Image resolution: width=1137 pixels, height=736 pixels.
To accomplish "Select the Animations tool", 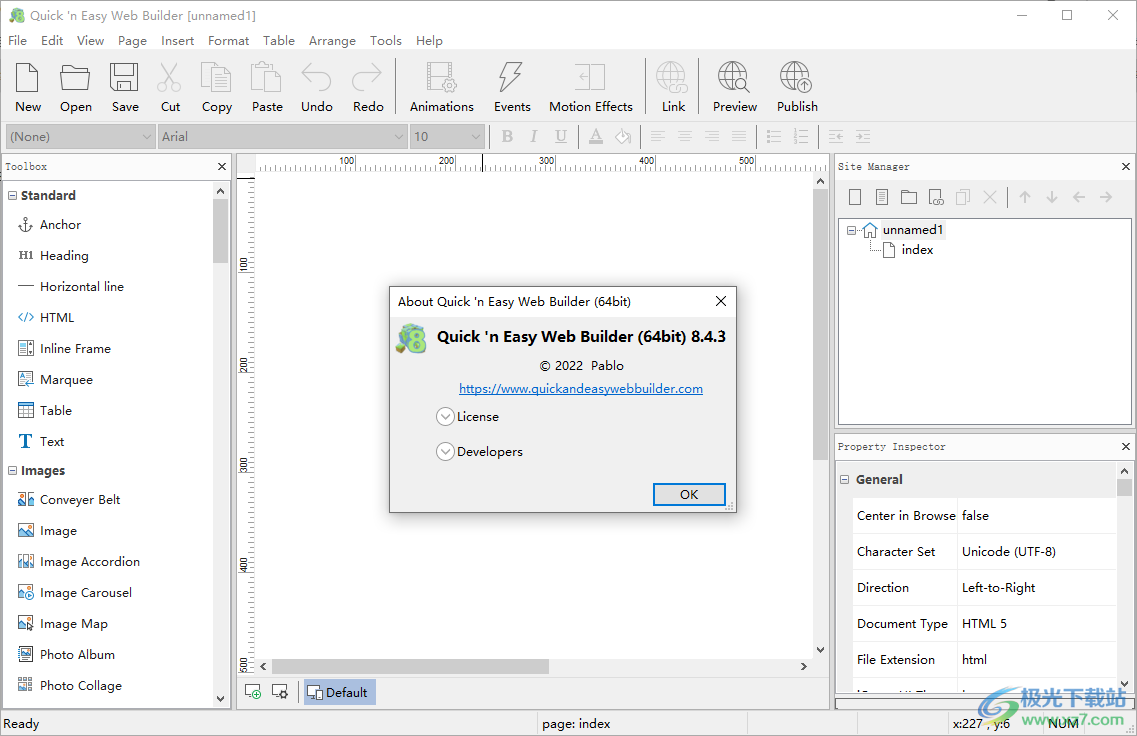I will coord(441,86).
